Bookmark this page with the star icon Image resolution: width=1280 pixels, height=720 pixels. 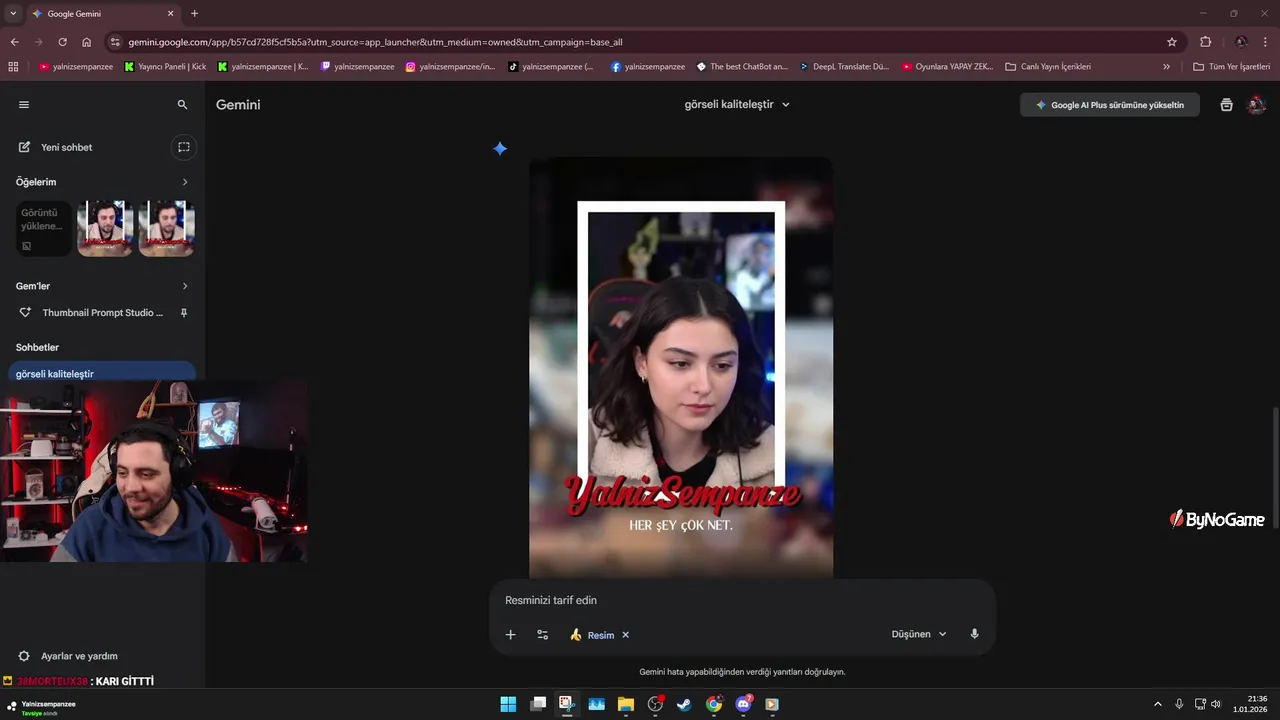click(1172, 42)
